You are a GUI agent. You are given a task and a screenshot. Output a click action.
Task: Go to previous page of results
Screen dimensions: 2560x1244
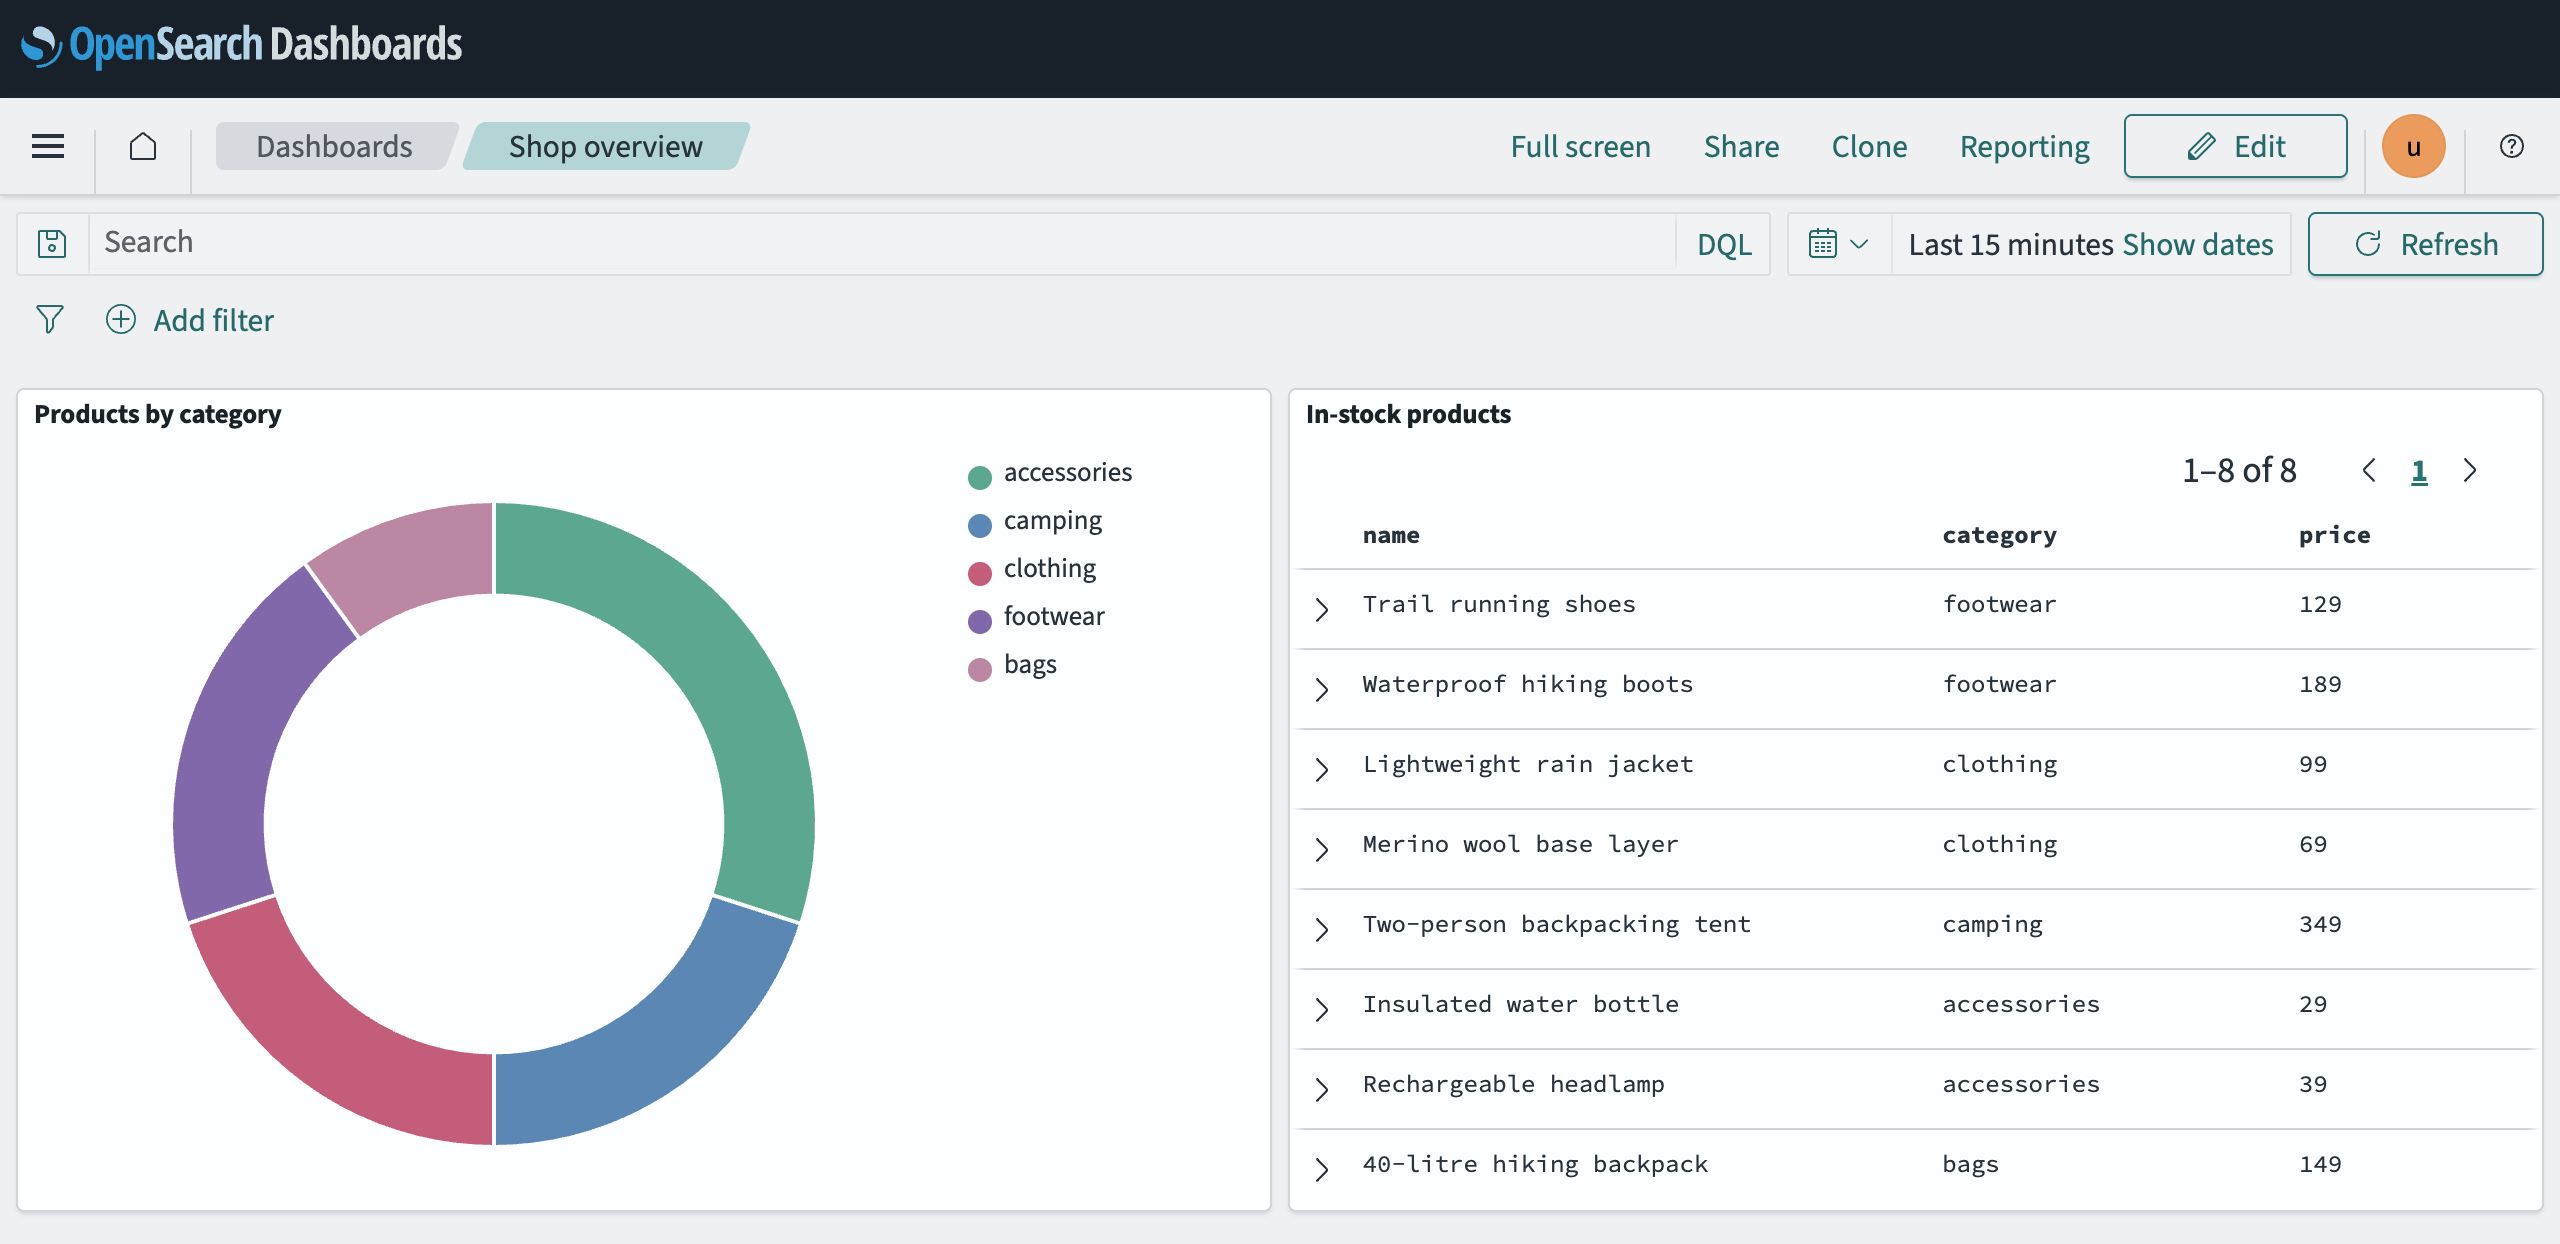pos(2369,470)
